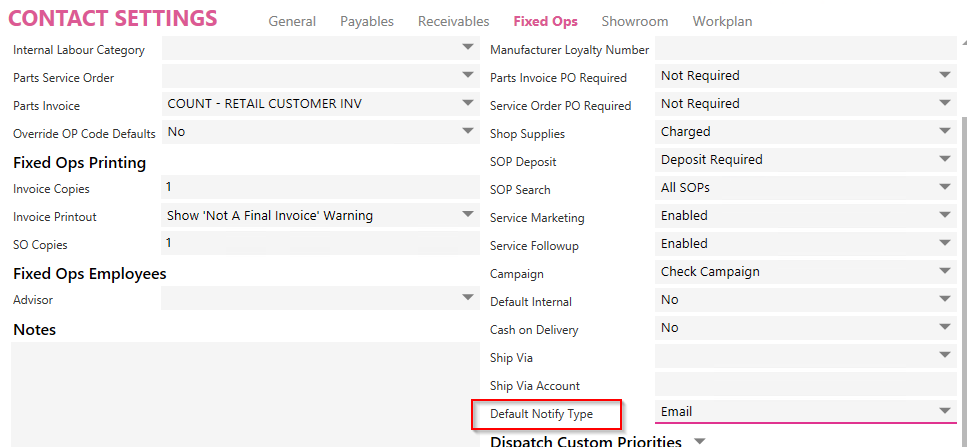The image size is (967, 447).
Task: Open the Campaign dropdown
Action: (805, 272)
